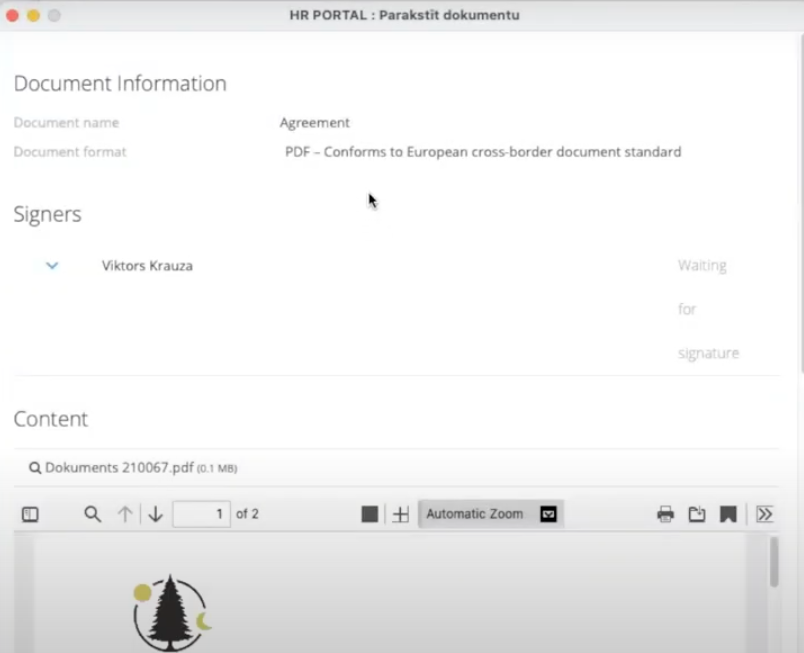Click the PDF viewer vertical scrollbar

pyautogui.click(x=774, y=563)
